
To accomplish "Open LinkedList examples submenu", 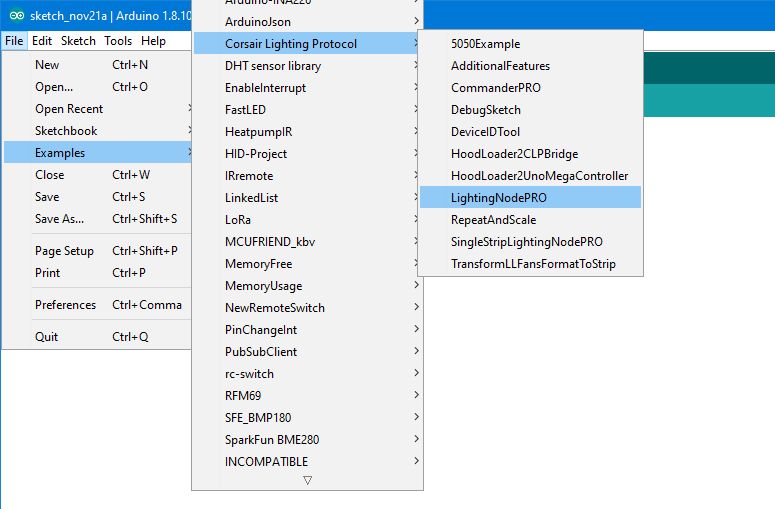I will pyautogui.click(x=307, y=198).
